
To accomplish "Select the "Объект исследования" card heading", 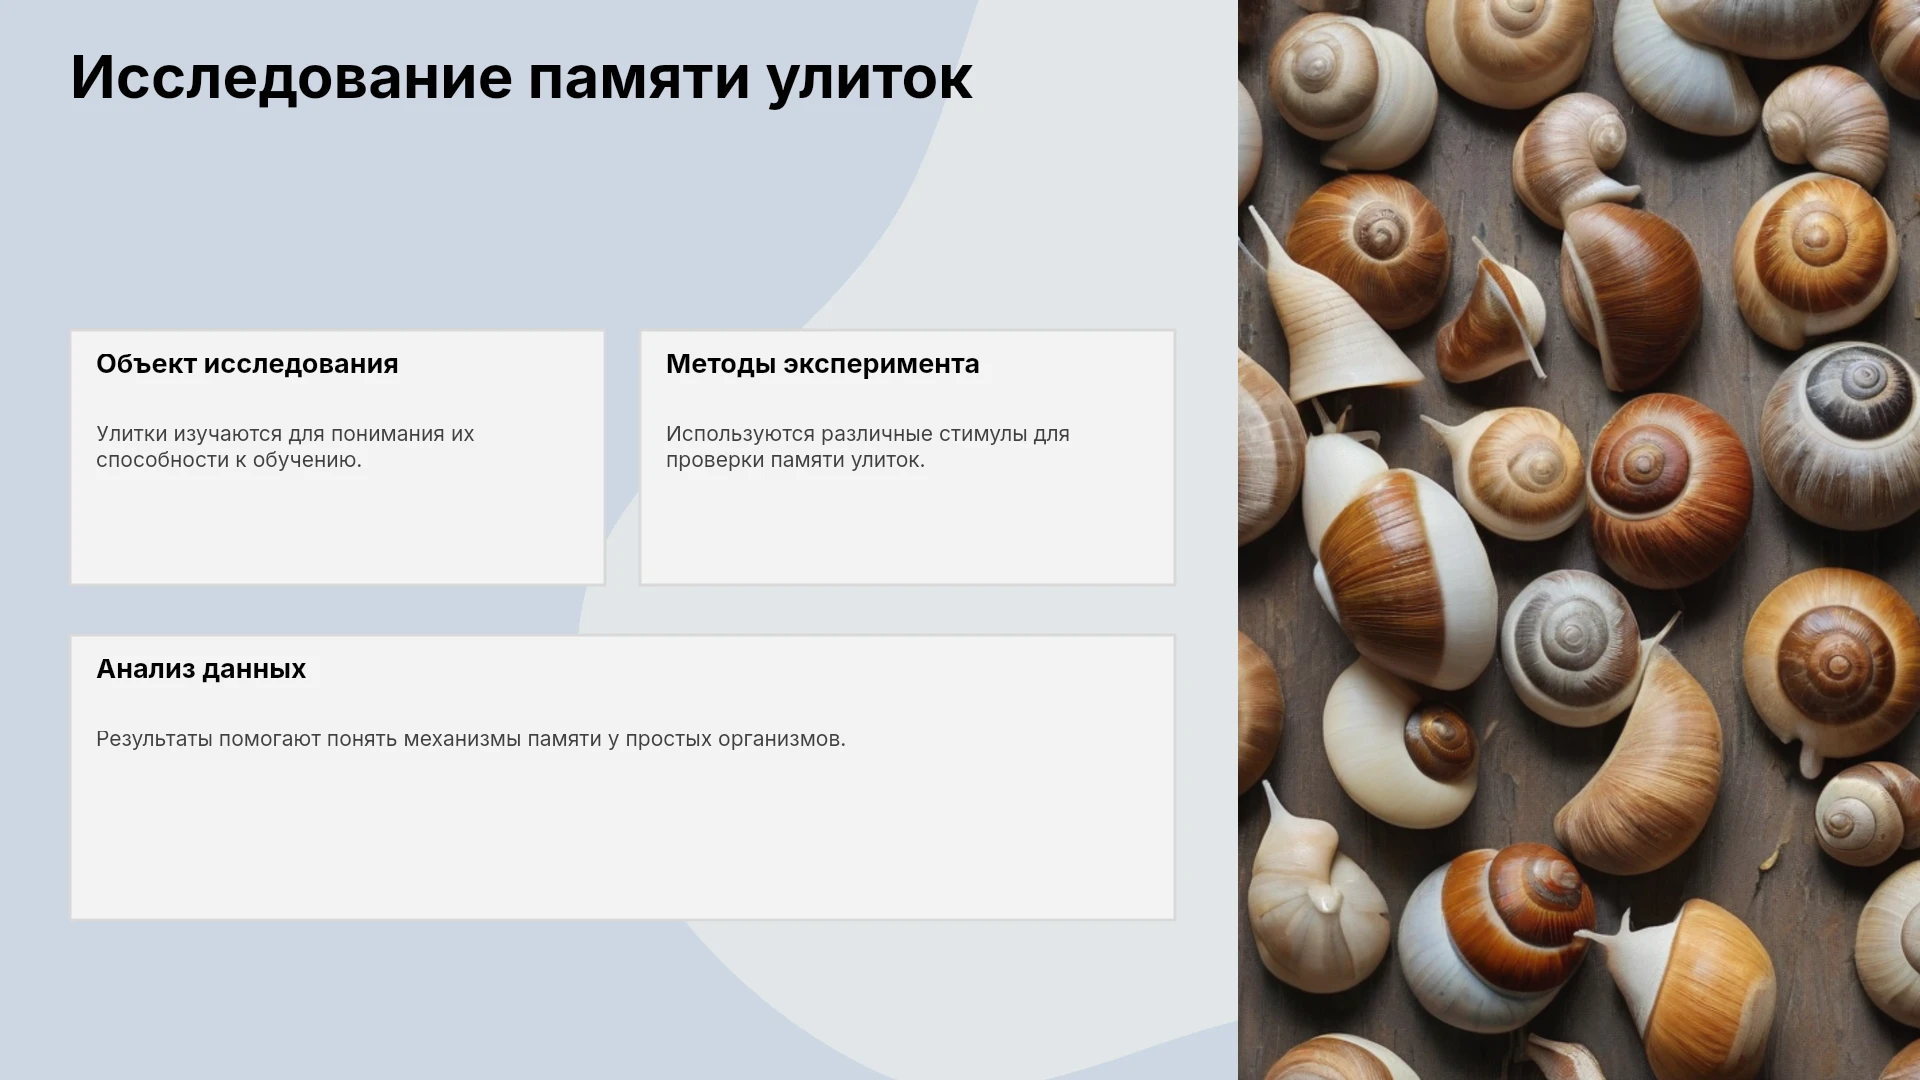I will pyautogui.click(x=247, y=364).
